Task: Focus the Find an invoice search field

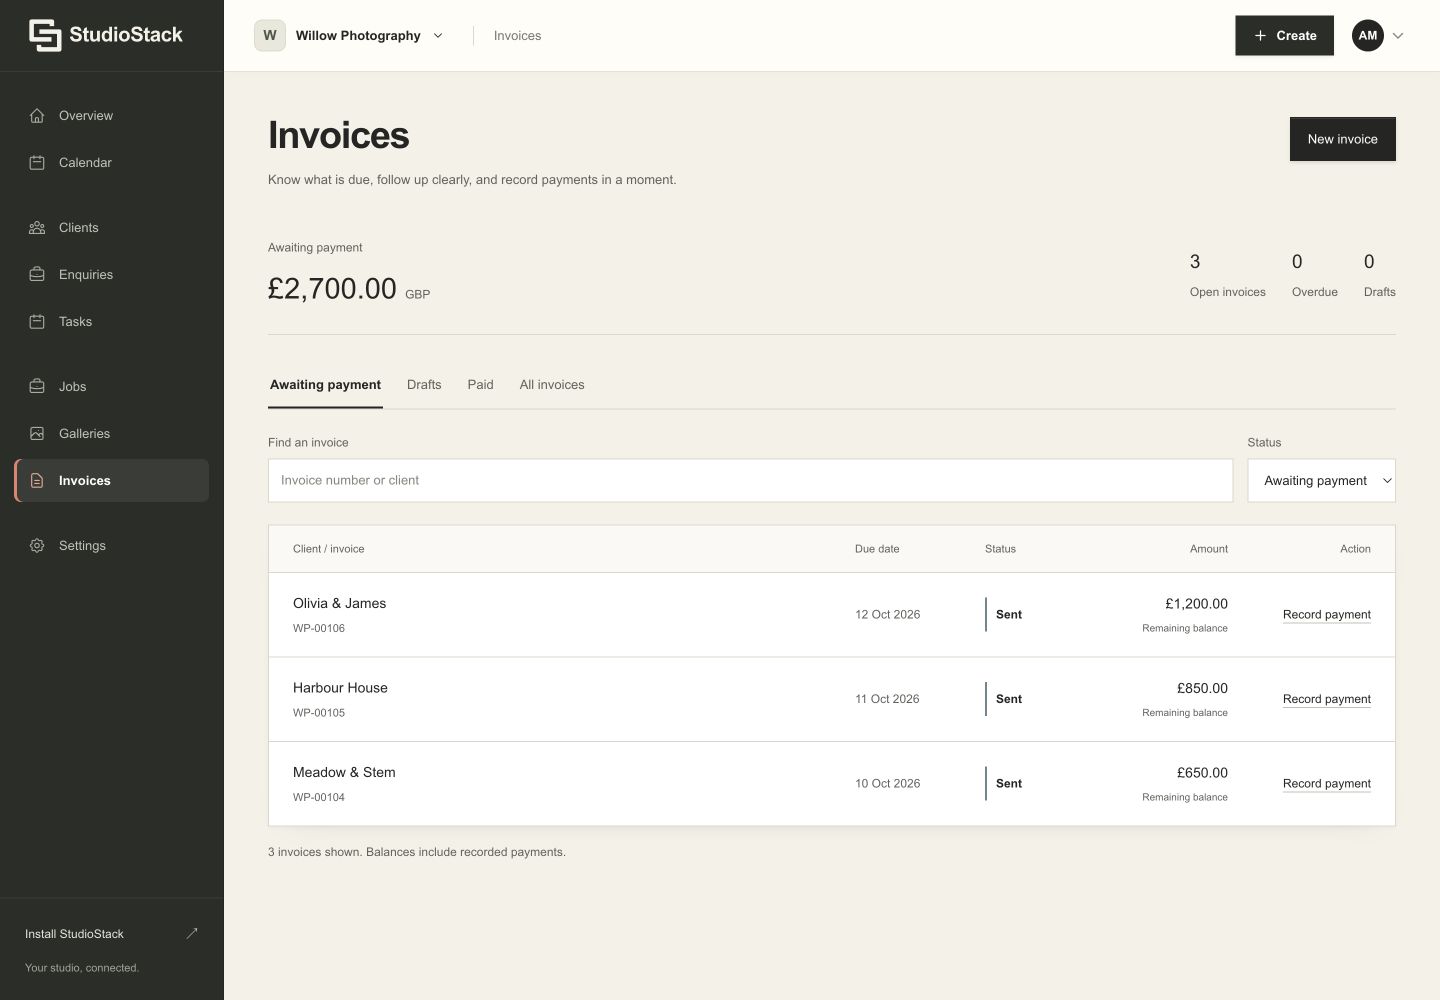Action: point(750,481)
